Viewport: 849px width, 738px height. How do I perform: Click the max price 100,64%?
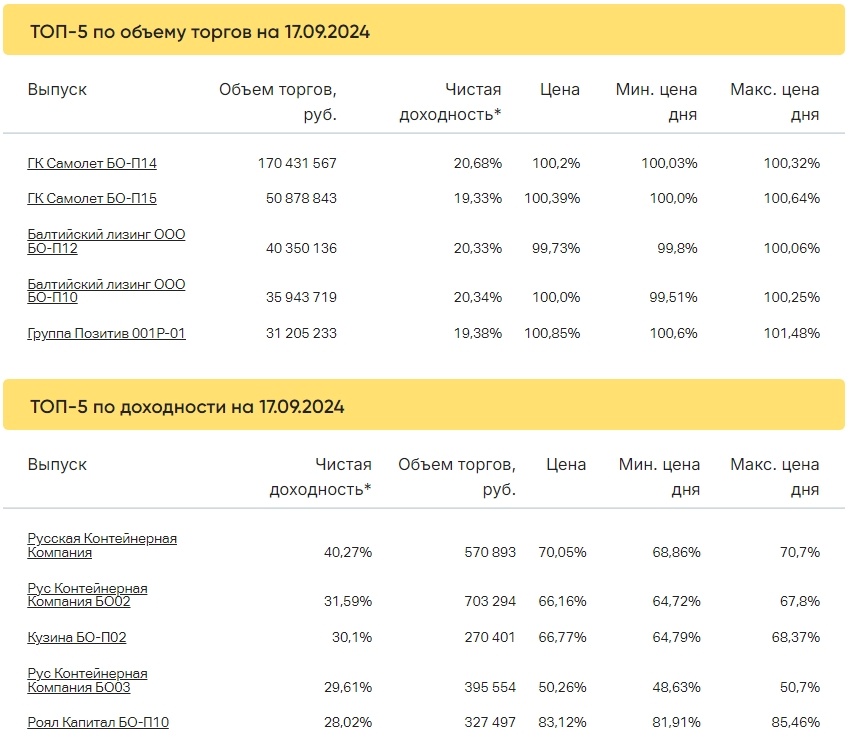point(792,198)
